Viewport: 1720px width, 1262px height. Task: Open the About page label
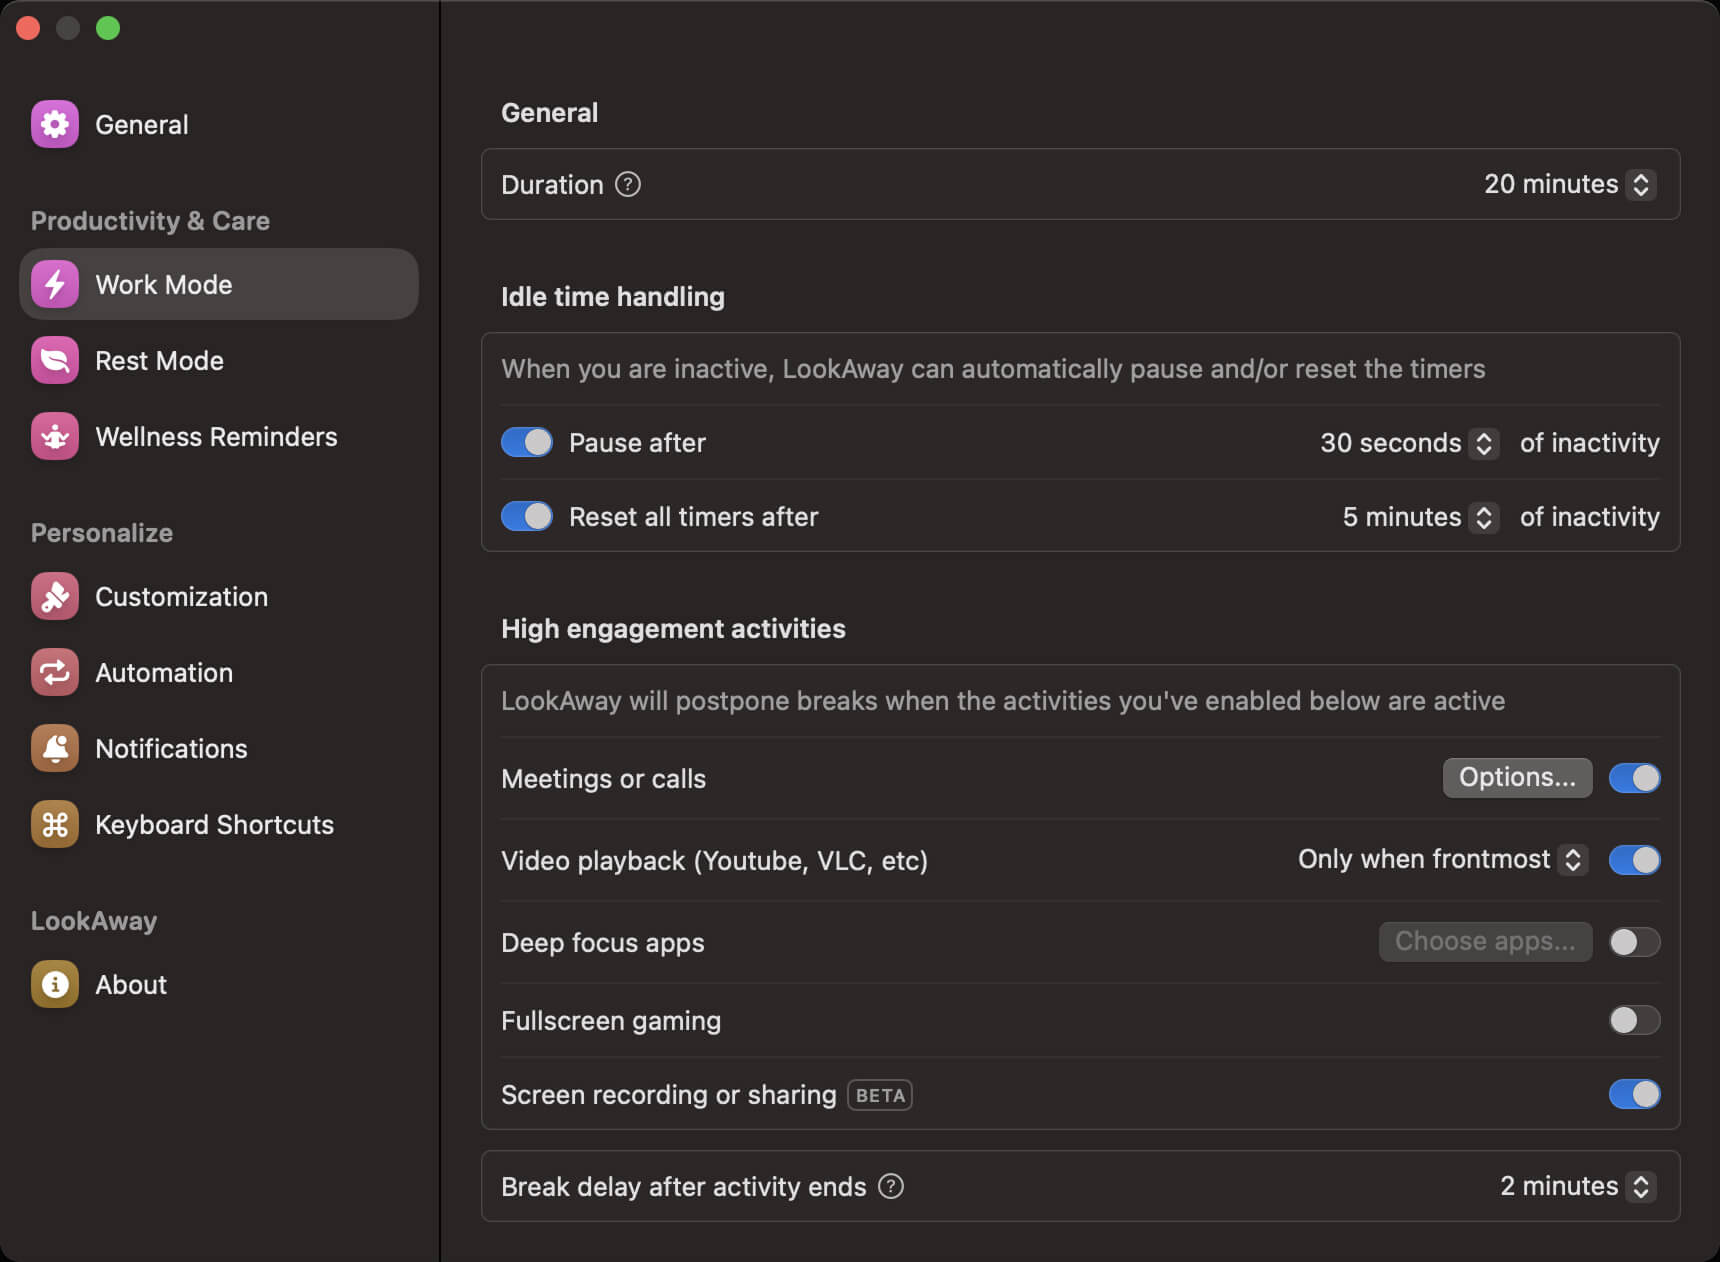[x=131, y=984]
